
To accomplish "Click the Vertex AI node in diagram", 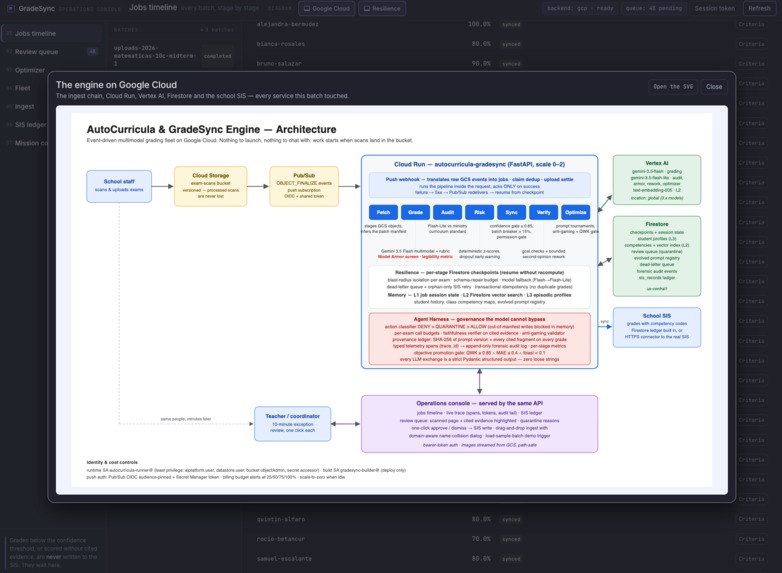I will tap(657, 180).
